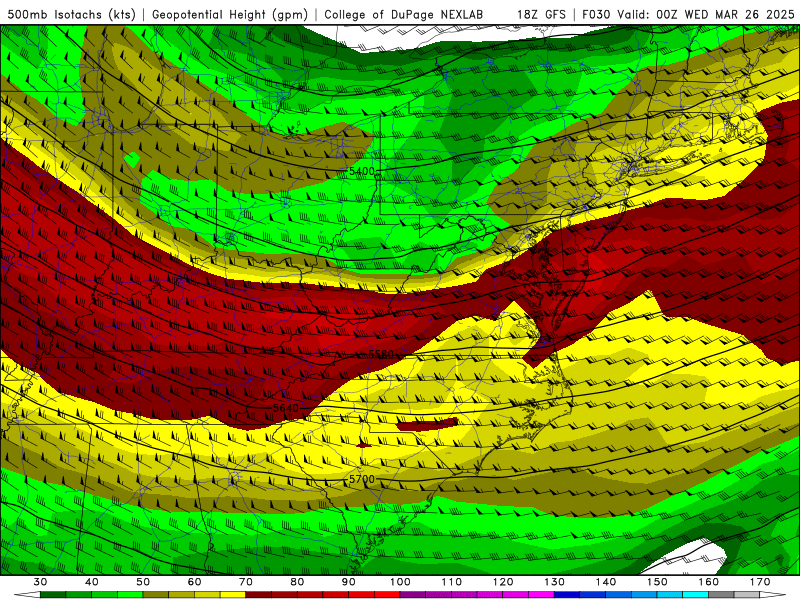Click the 5640 height contour label
The height and width of the screenshot is (600, 800).
point(286,408)
